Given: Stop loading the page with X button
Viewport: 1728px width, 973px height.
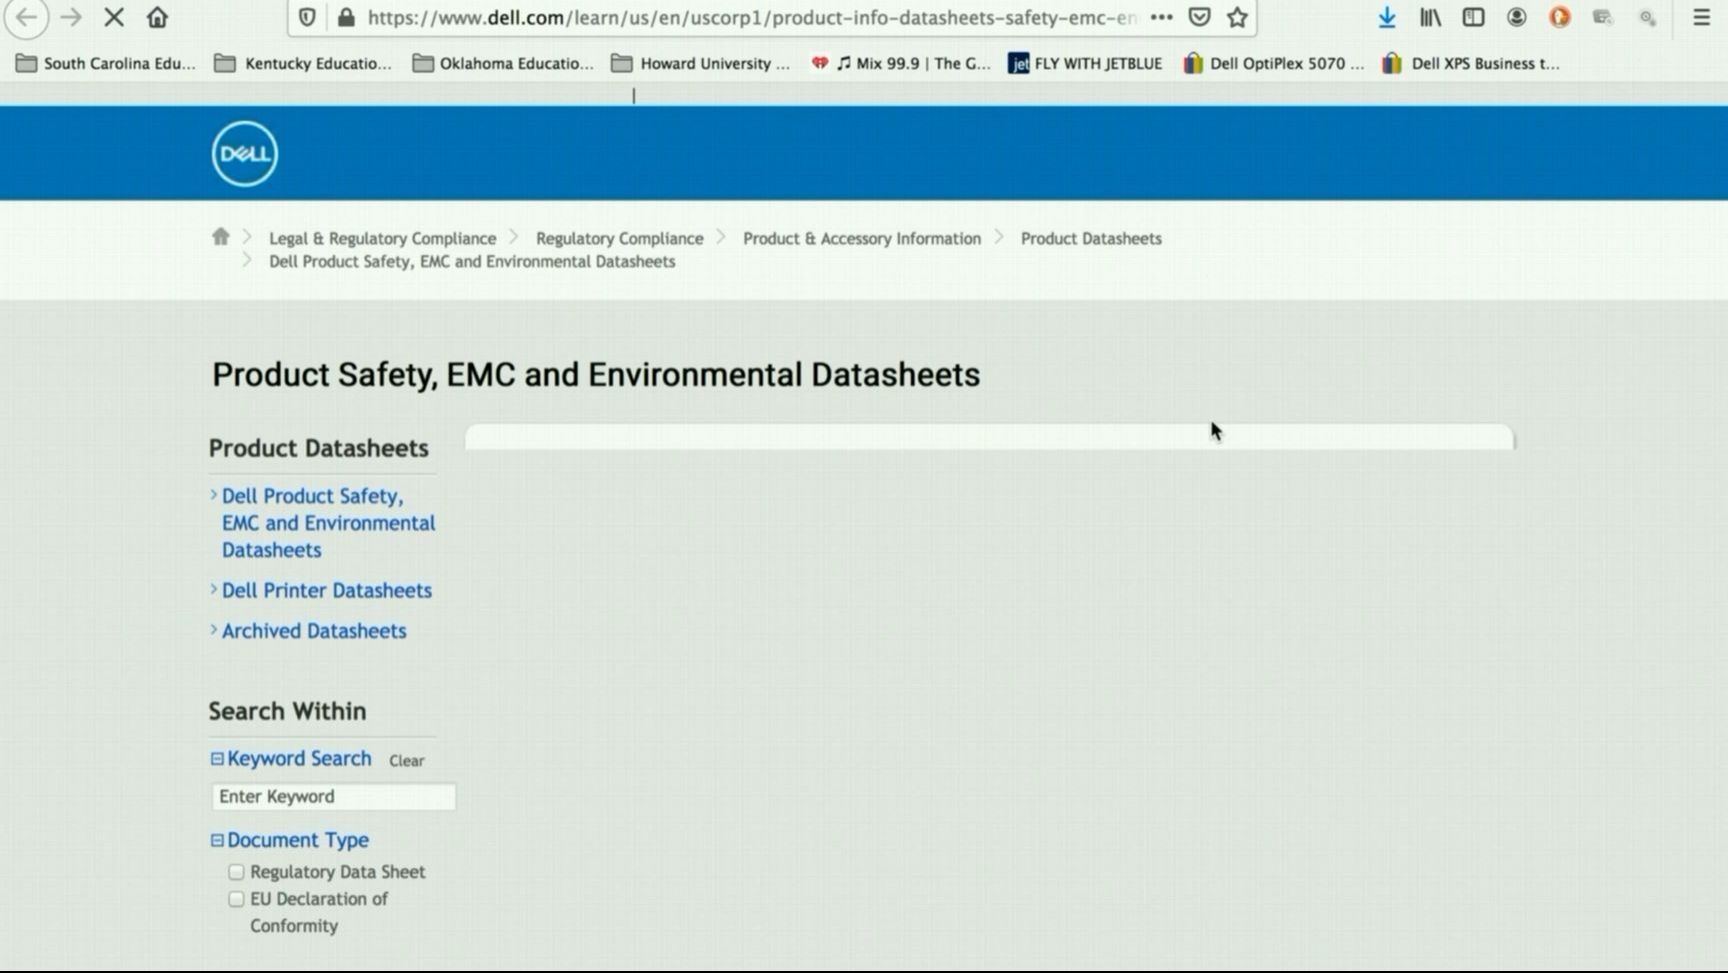Looking at the screenshot, I should click(114, 17).
